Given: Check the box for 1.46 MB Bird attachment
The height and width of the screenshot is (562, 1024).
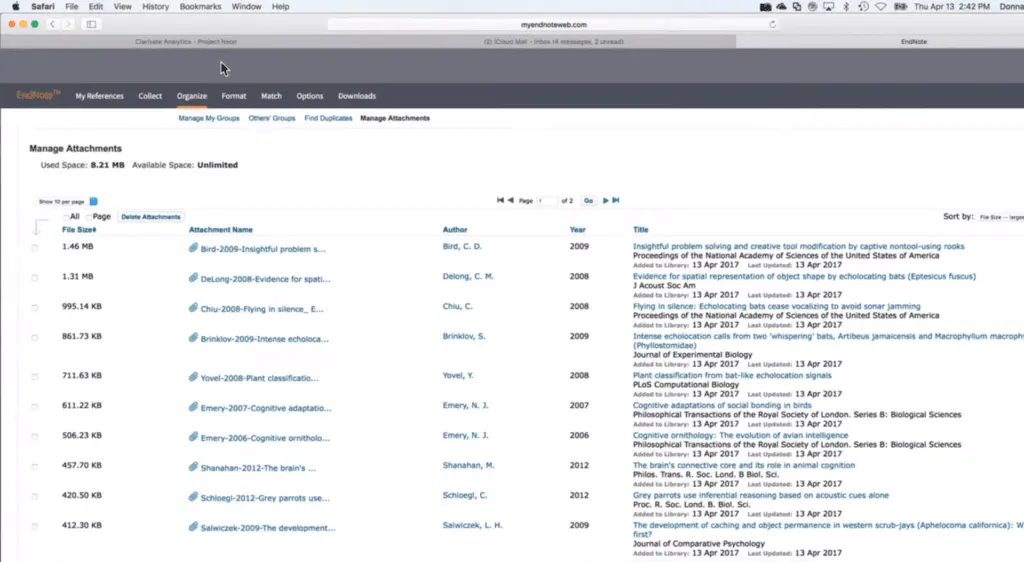Looking at the screenshot, I should tap(35, 247).
